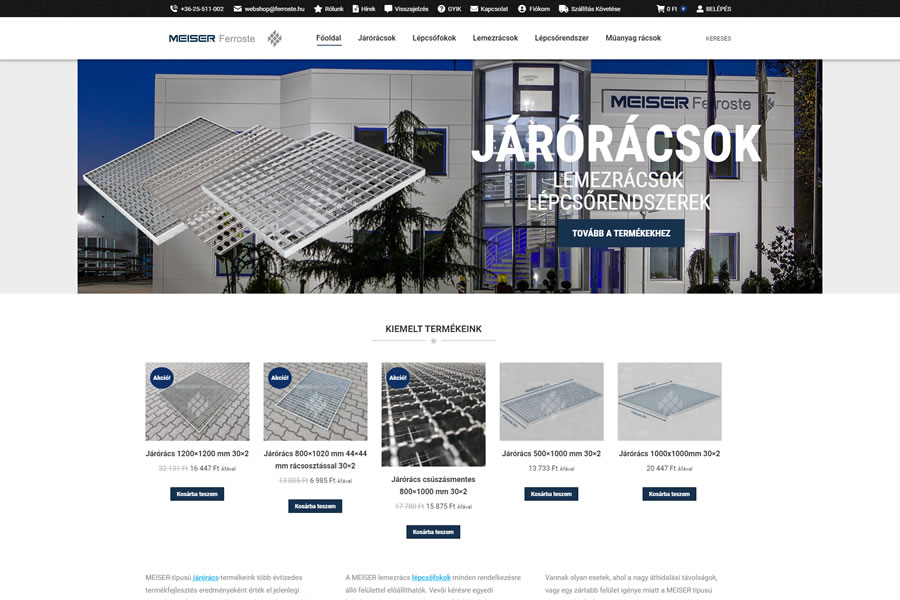Click the title Járórács 1000×1000mm 30×2
Image resolution: width=900 pixels, height=600 pixels.
(669, 454)
